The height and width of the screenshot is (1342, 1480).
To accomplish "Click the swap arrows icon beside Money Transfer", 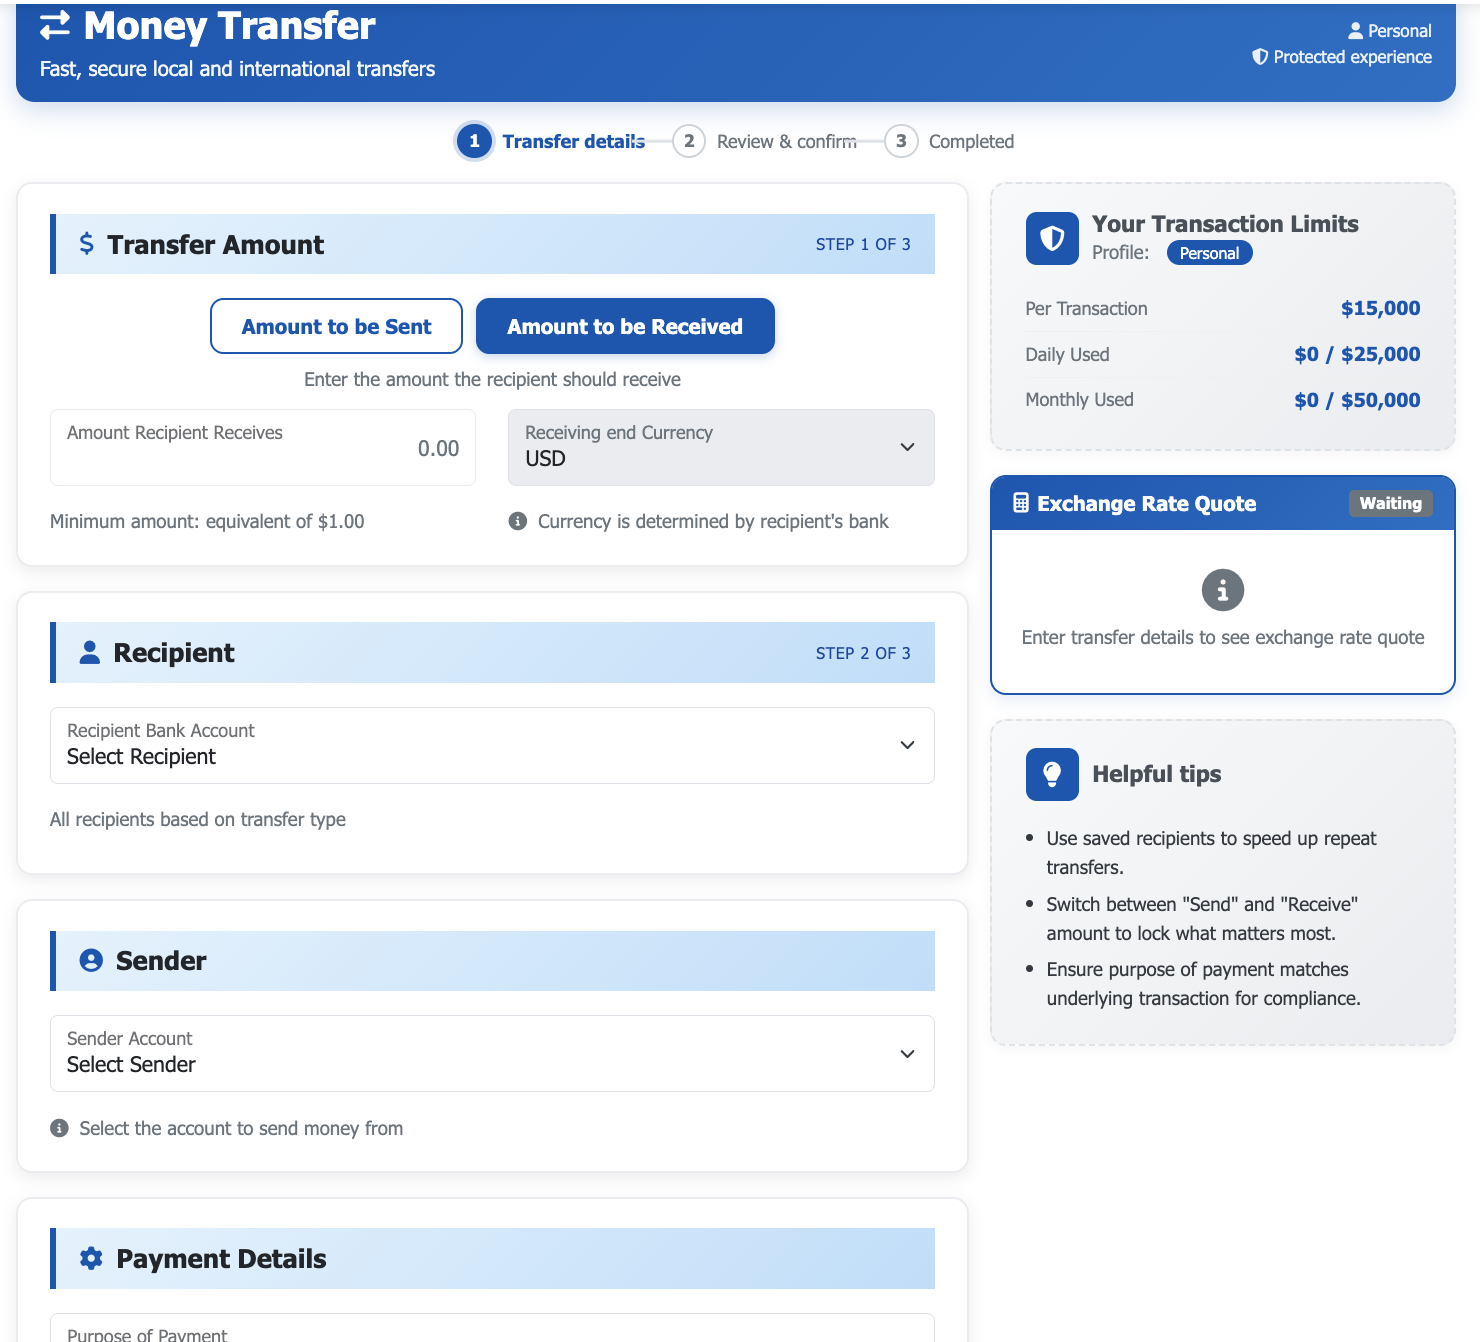I will [x=55, y=26].
